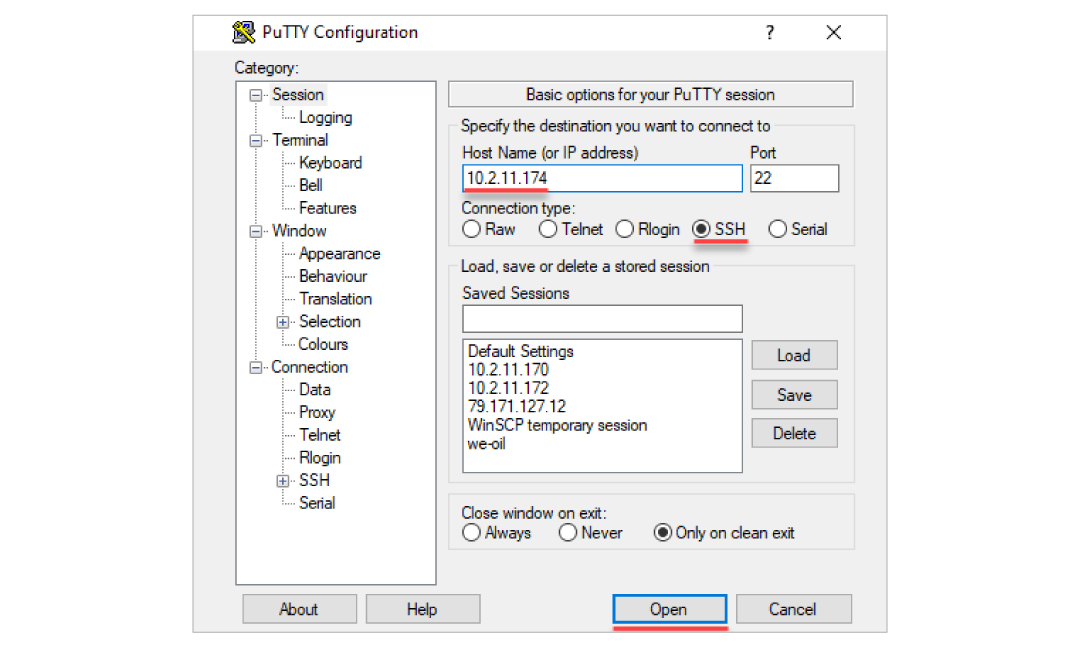Click the Host Name input field

(602, 179)
